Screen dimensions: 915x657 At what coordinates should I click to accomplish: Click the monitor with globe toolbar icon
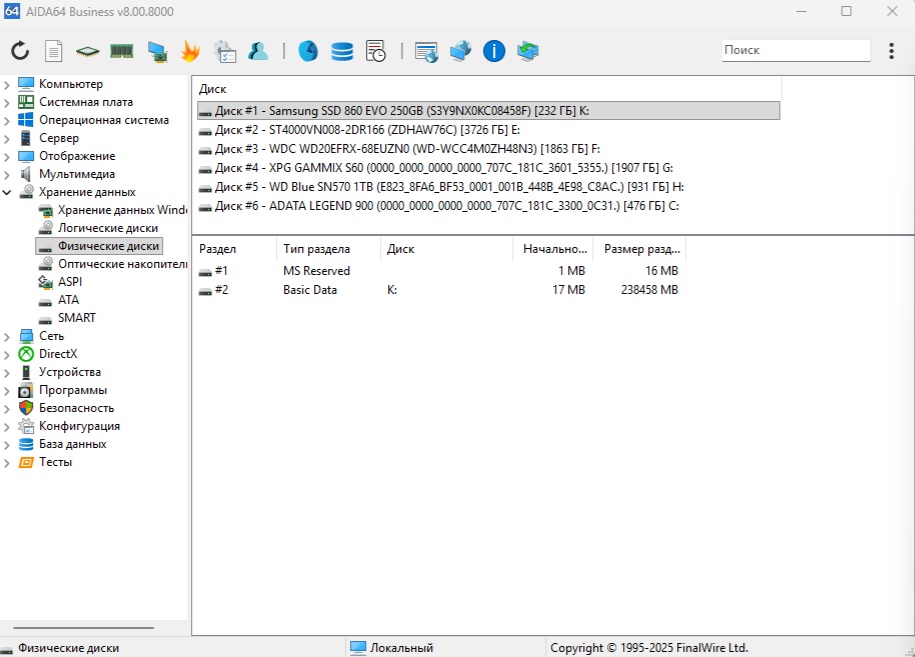click(x=460, y=51)
